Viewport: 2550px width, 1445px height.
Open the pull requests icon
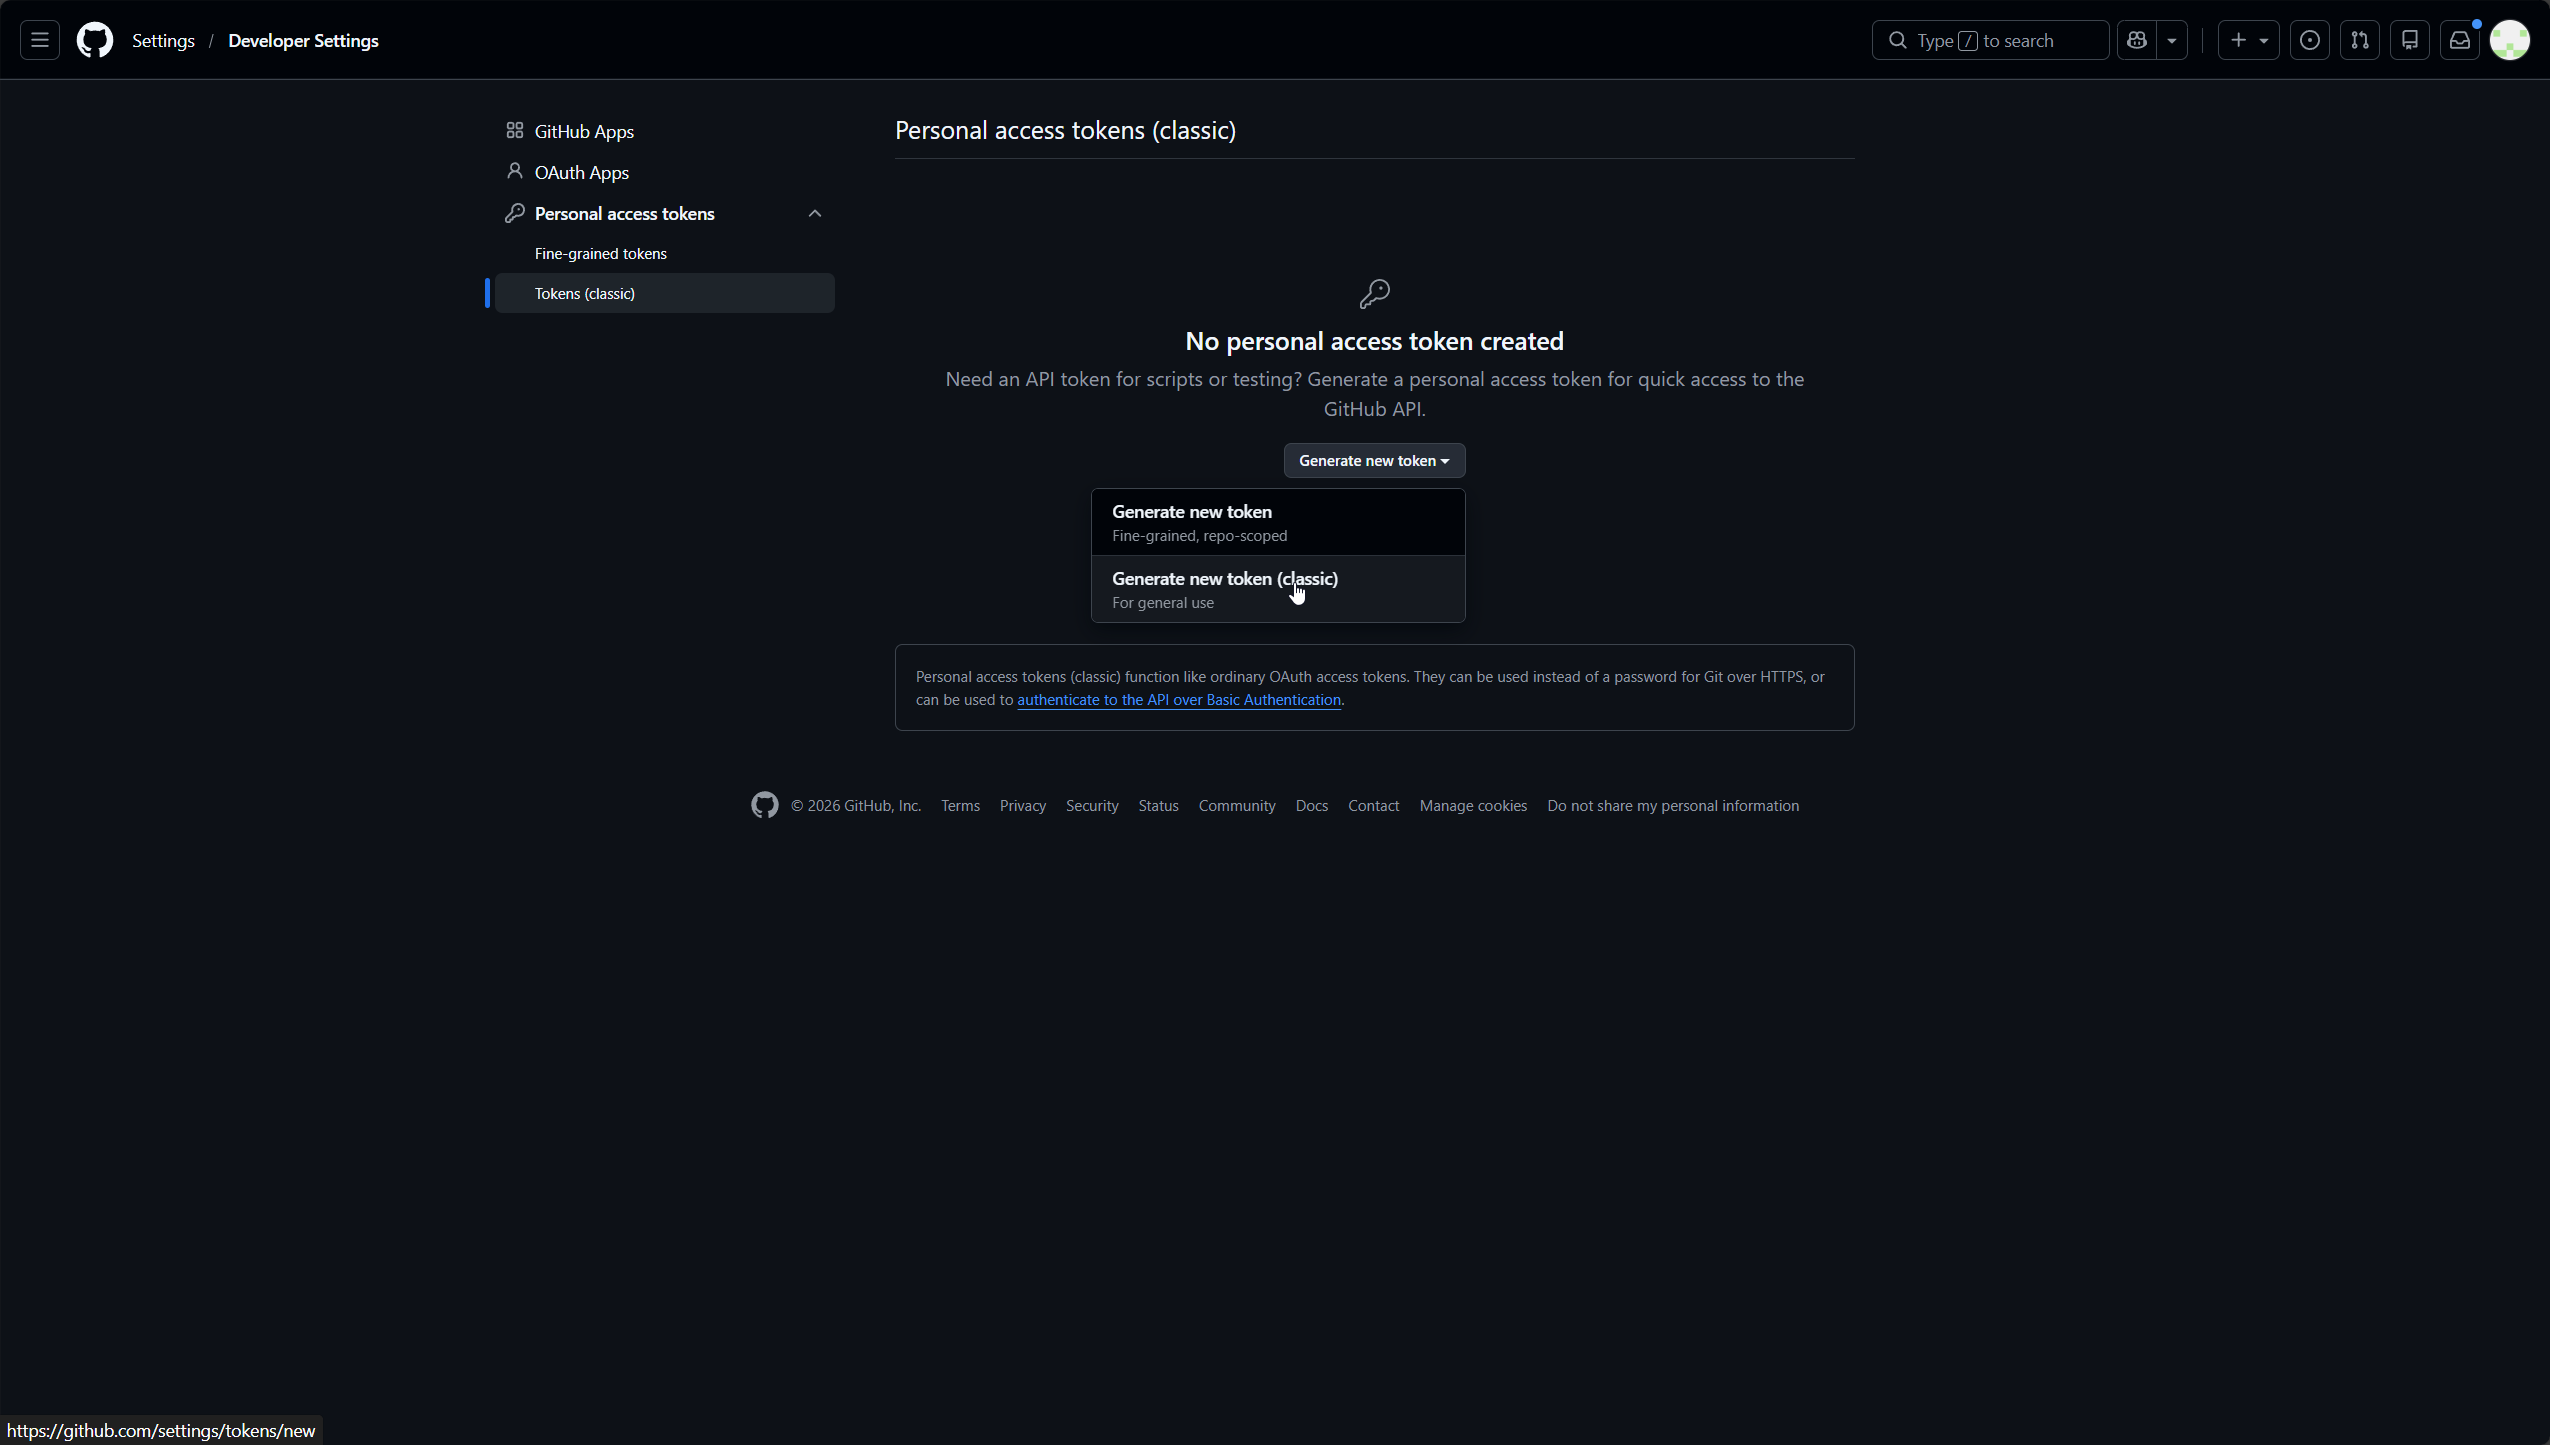point(2359,40)
